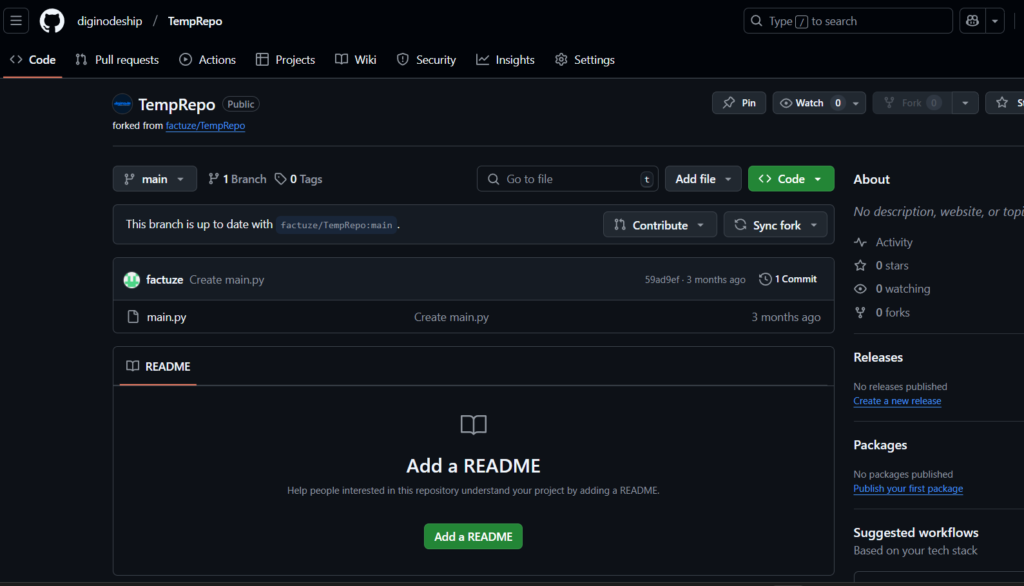1024x586 pixels.
Task: Follow the Create a new release link
Action: point(897,401)
